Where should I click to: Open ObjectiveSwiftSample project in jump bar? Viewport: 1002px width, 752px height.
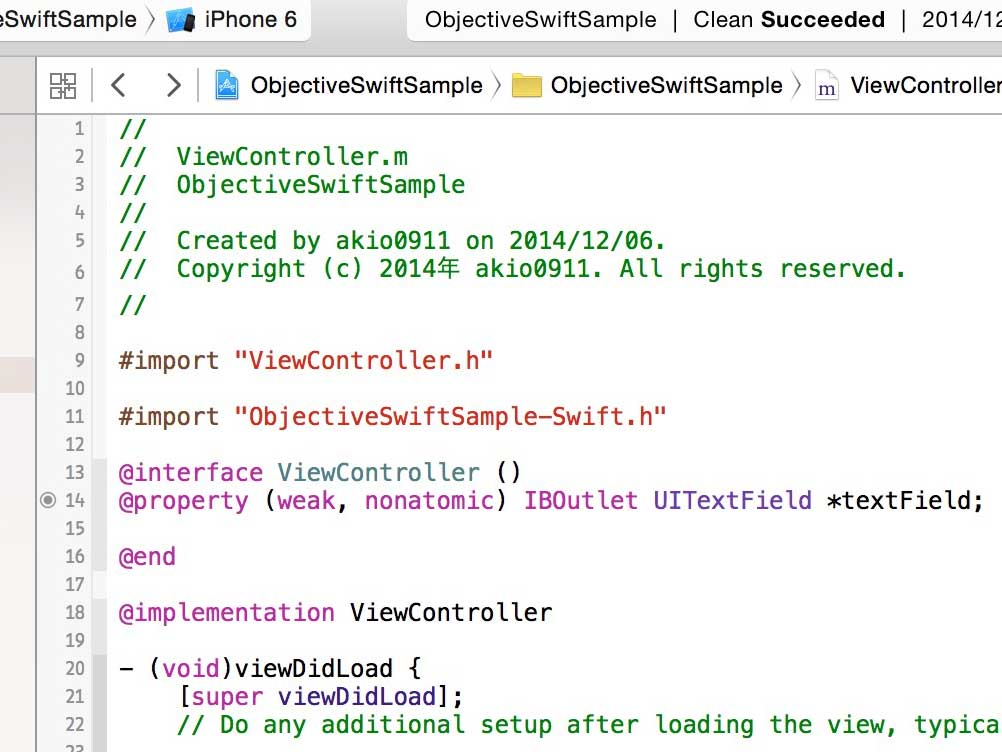[366, 85]
